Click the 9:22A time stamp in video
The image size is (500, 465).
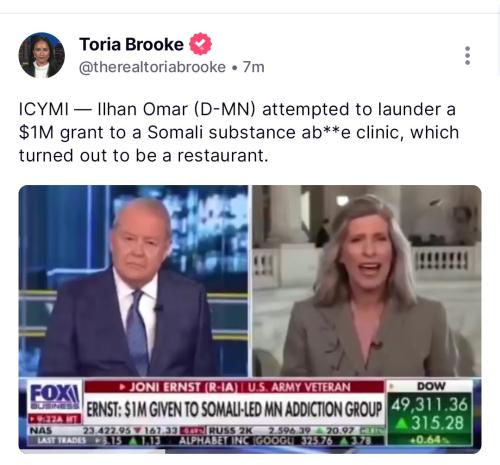pos(54,418)
